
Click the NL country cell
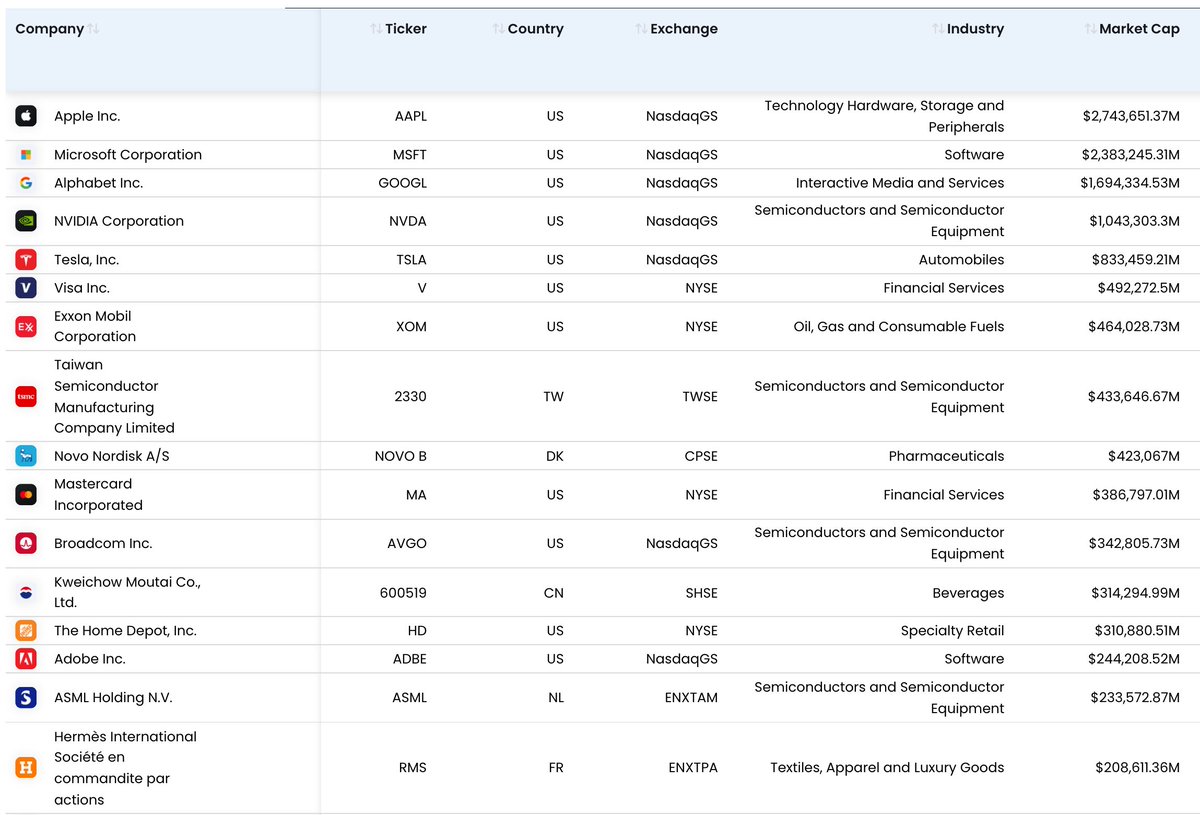[x=556, y=698]
